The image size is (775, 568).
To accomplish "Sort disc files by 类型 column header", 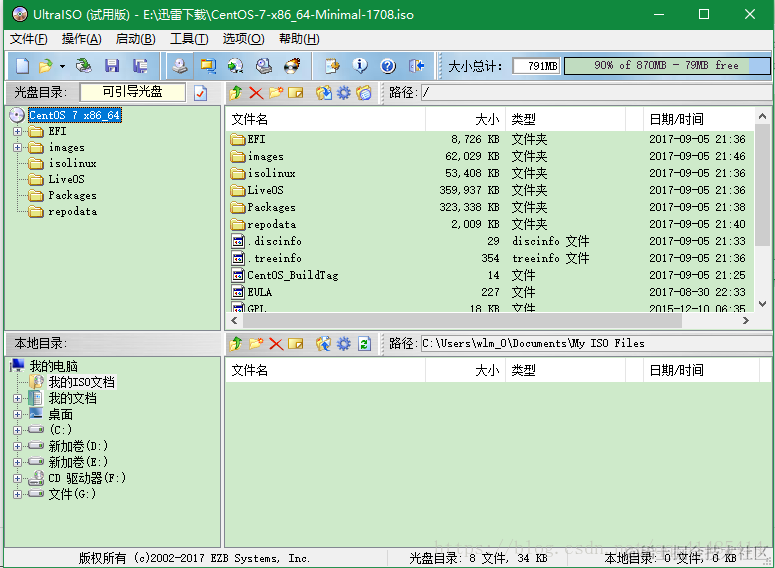I will [565, 119].
